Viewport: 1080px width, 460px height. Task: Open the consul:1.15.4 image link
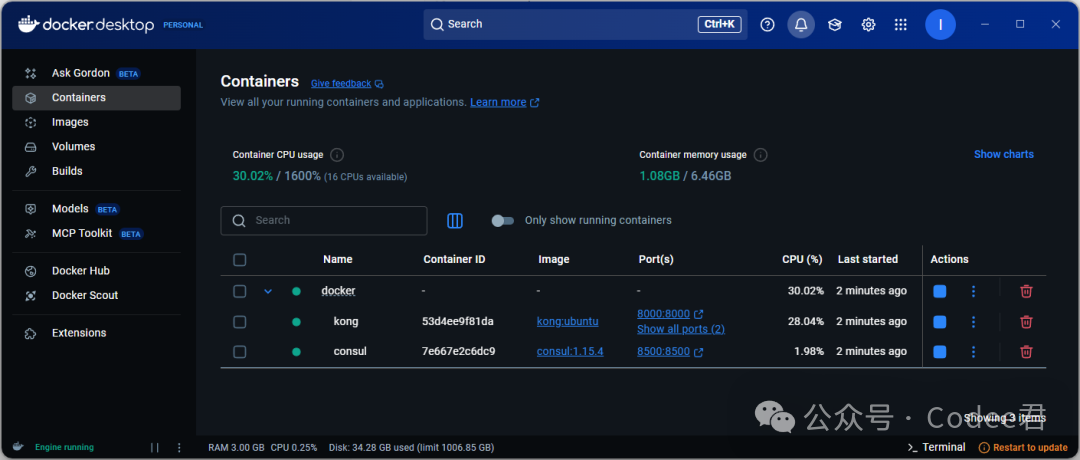570,352
